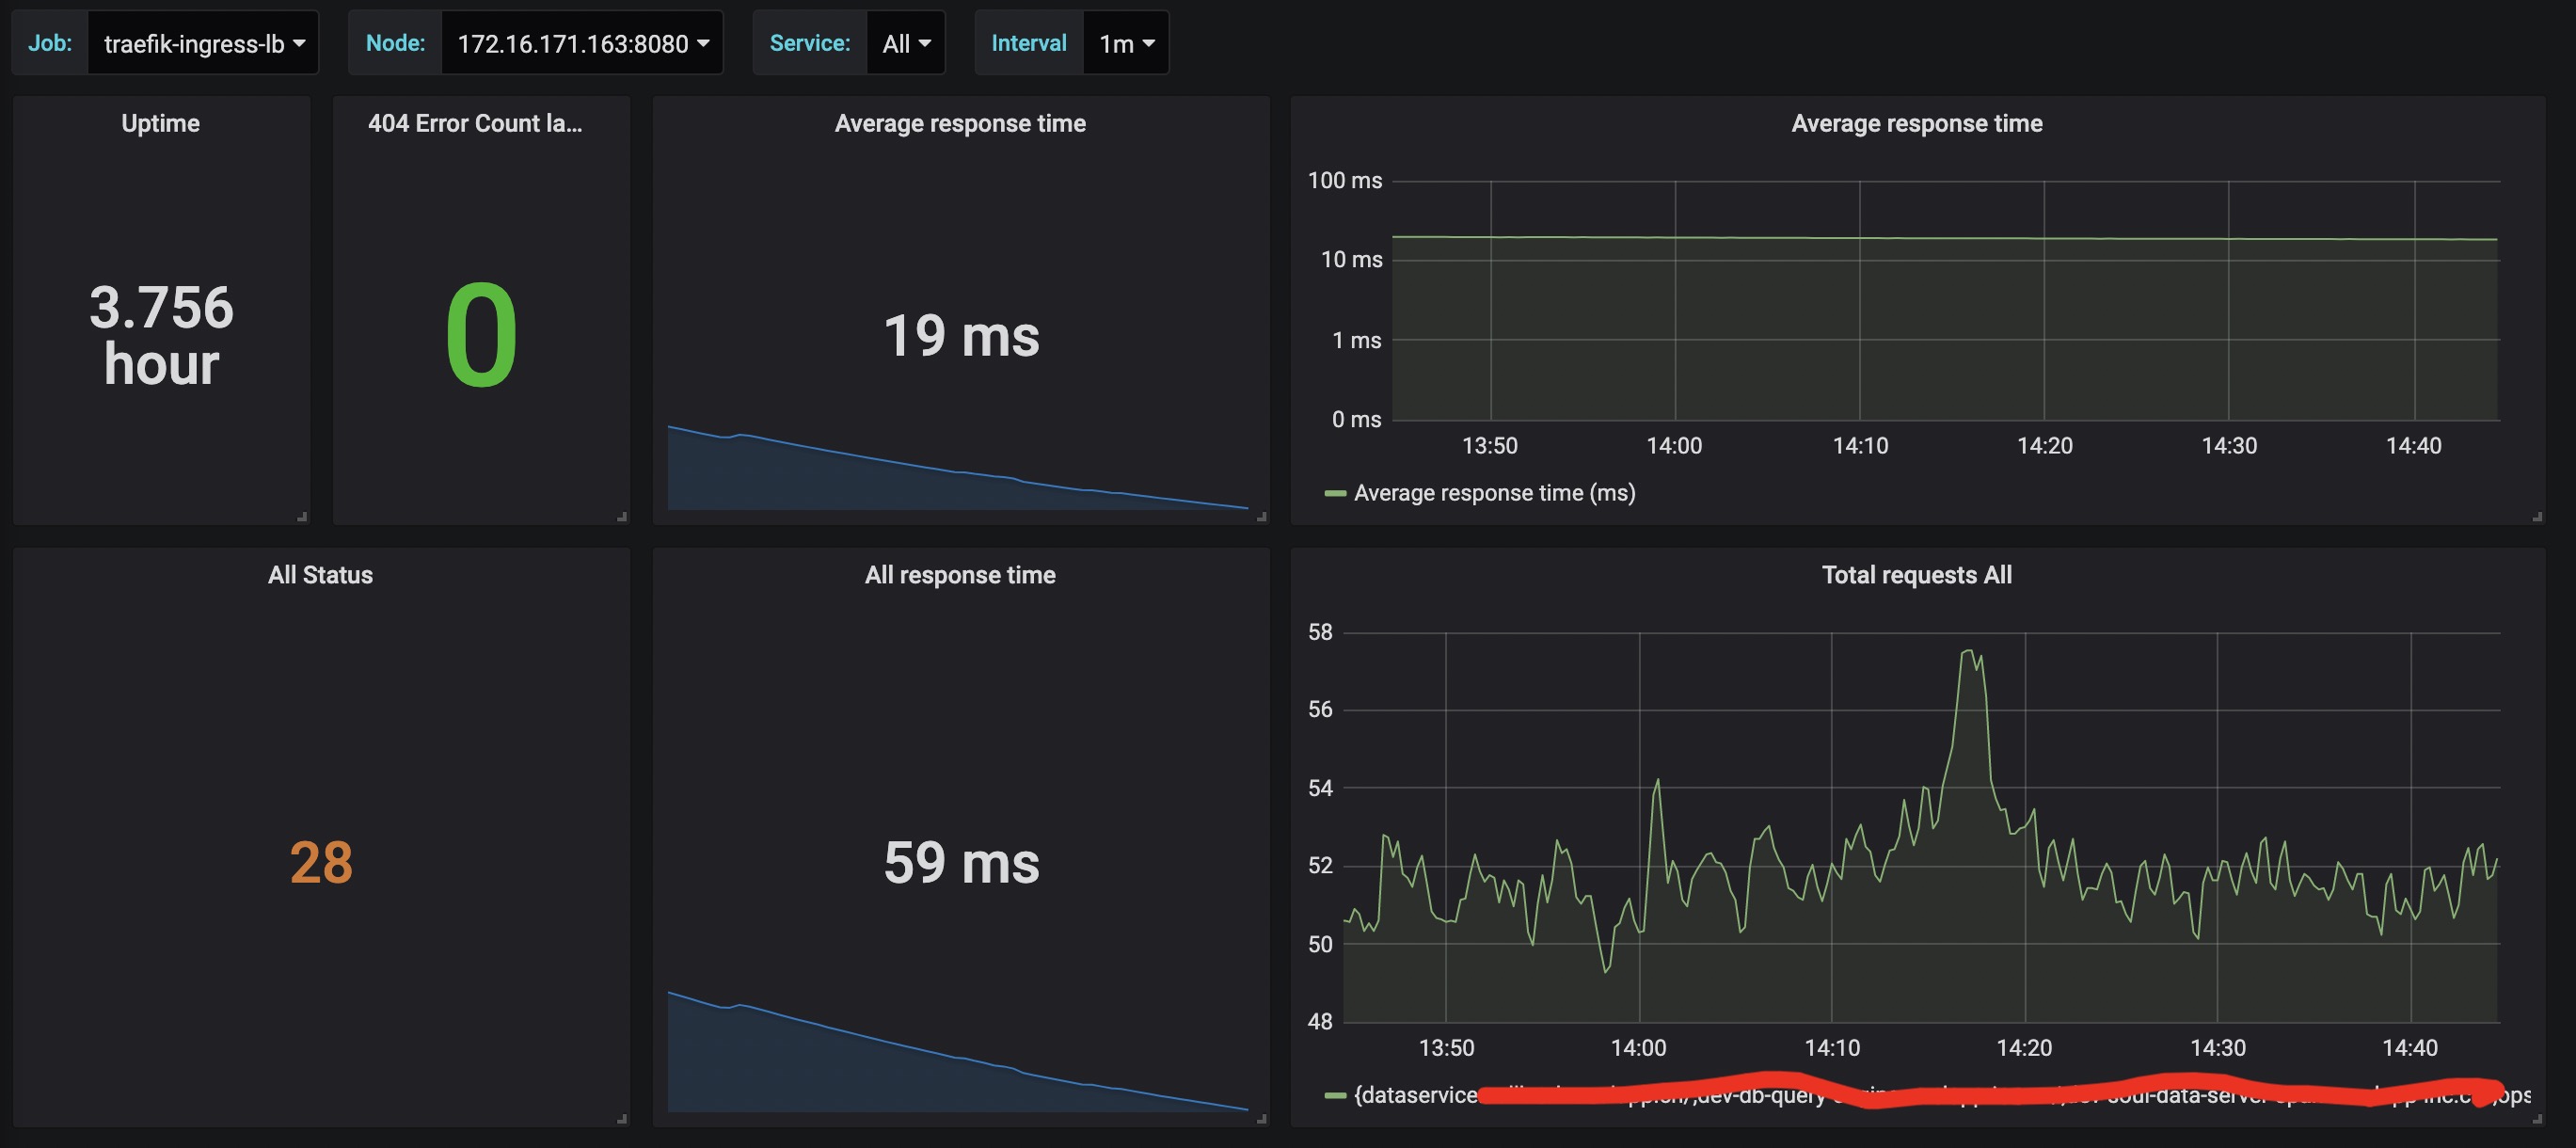Toggle the {dataservice legend series visibility
2576x1148 pixels.
pyautogui.click(x=1415, y=1096)
